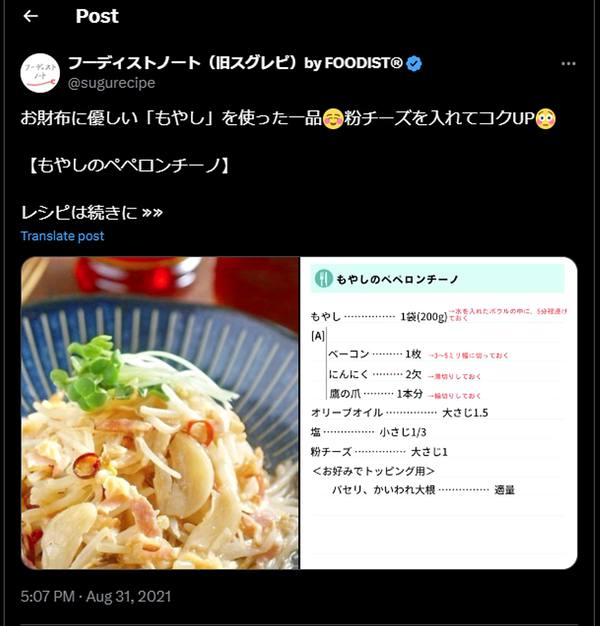This screenshot has width=600, height=626.
Task: Click the Translate post link
Action: [x=62, y=236]
